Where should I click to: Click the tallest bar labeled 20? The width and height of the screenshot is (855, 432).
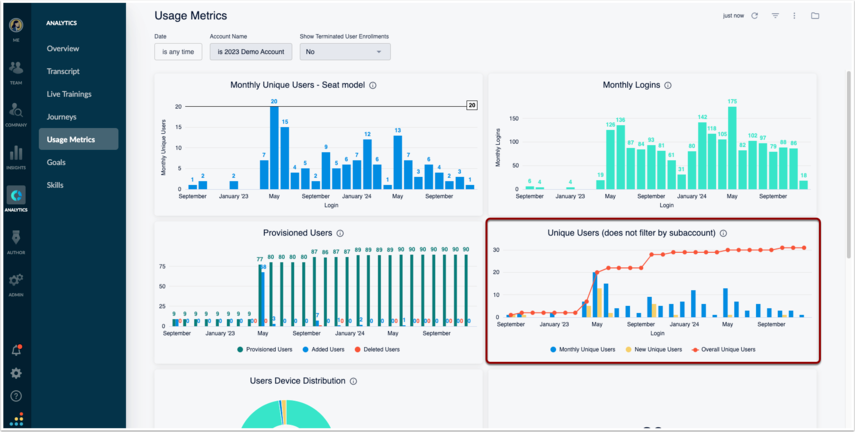pos(274,148)
